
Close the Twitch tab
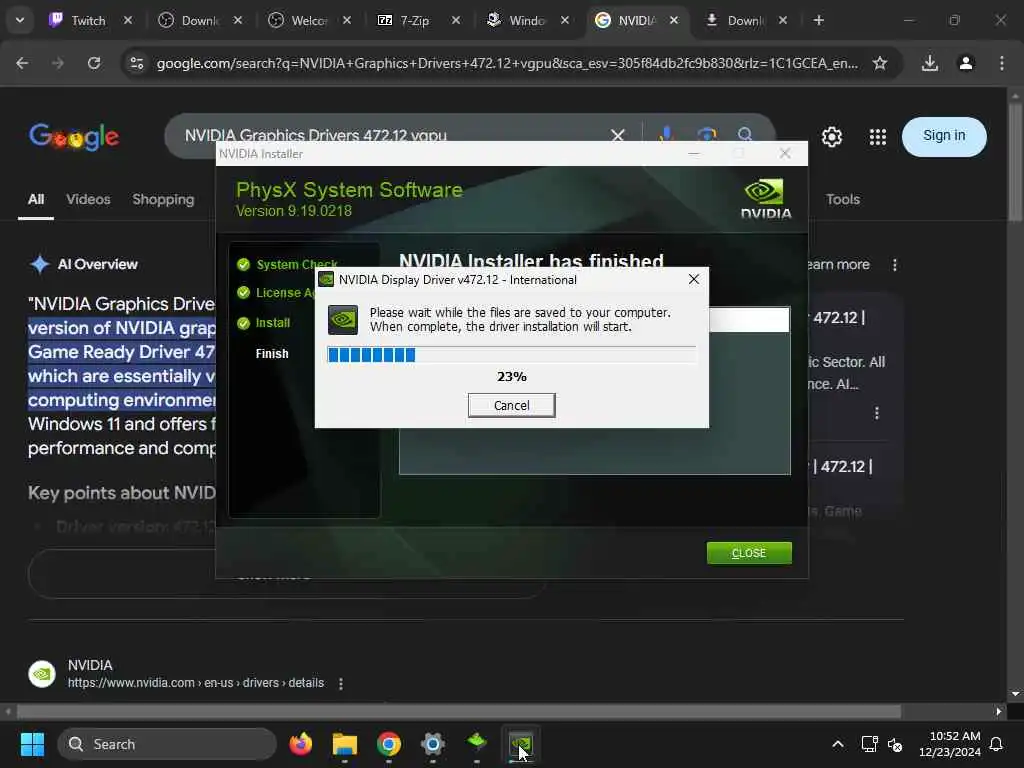click(x=128, y=20)
